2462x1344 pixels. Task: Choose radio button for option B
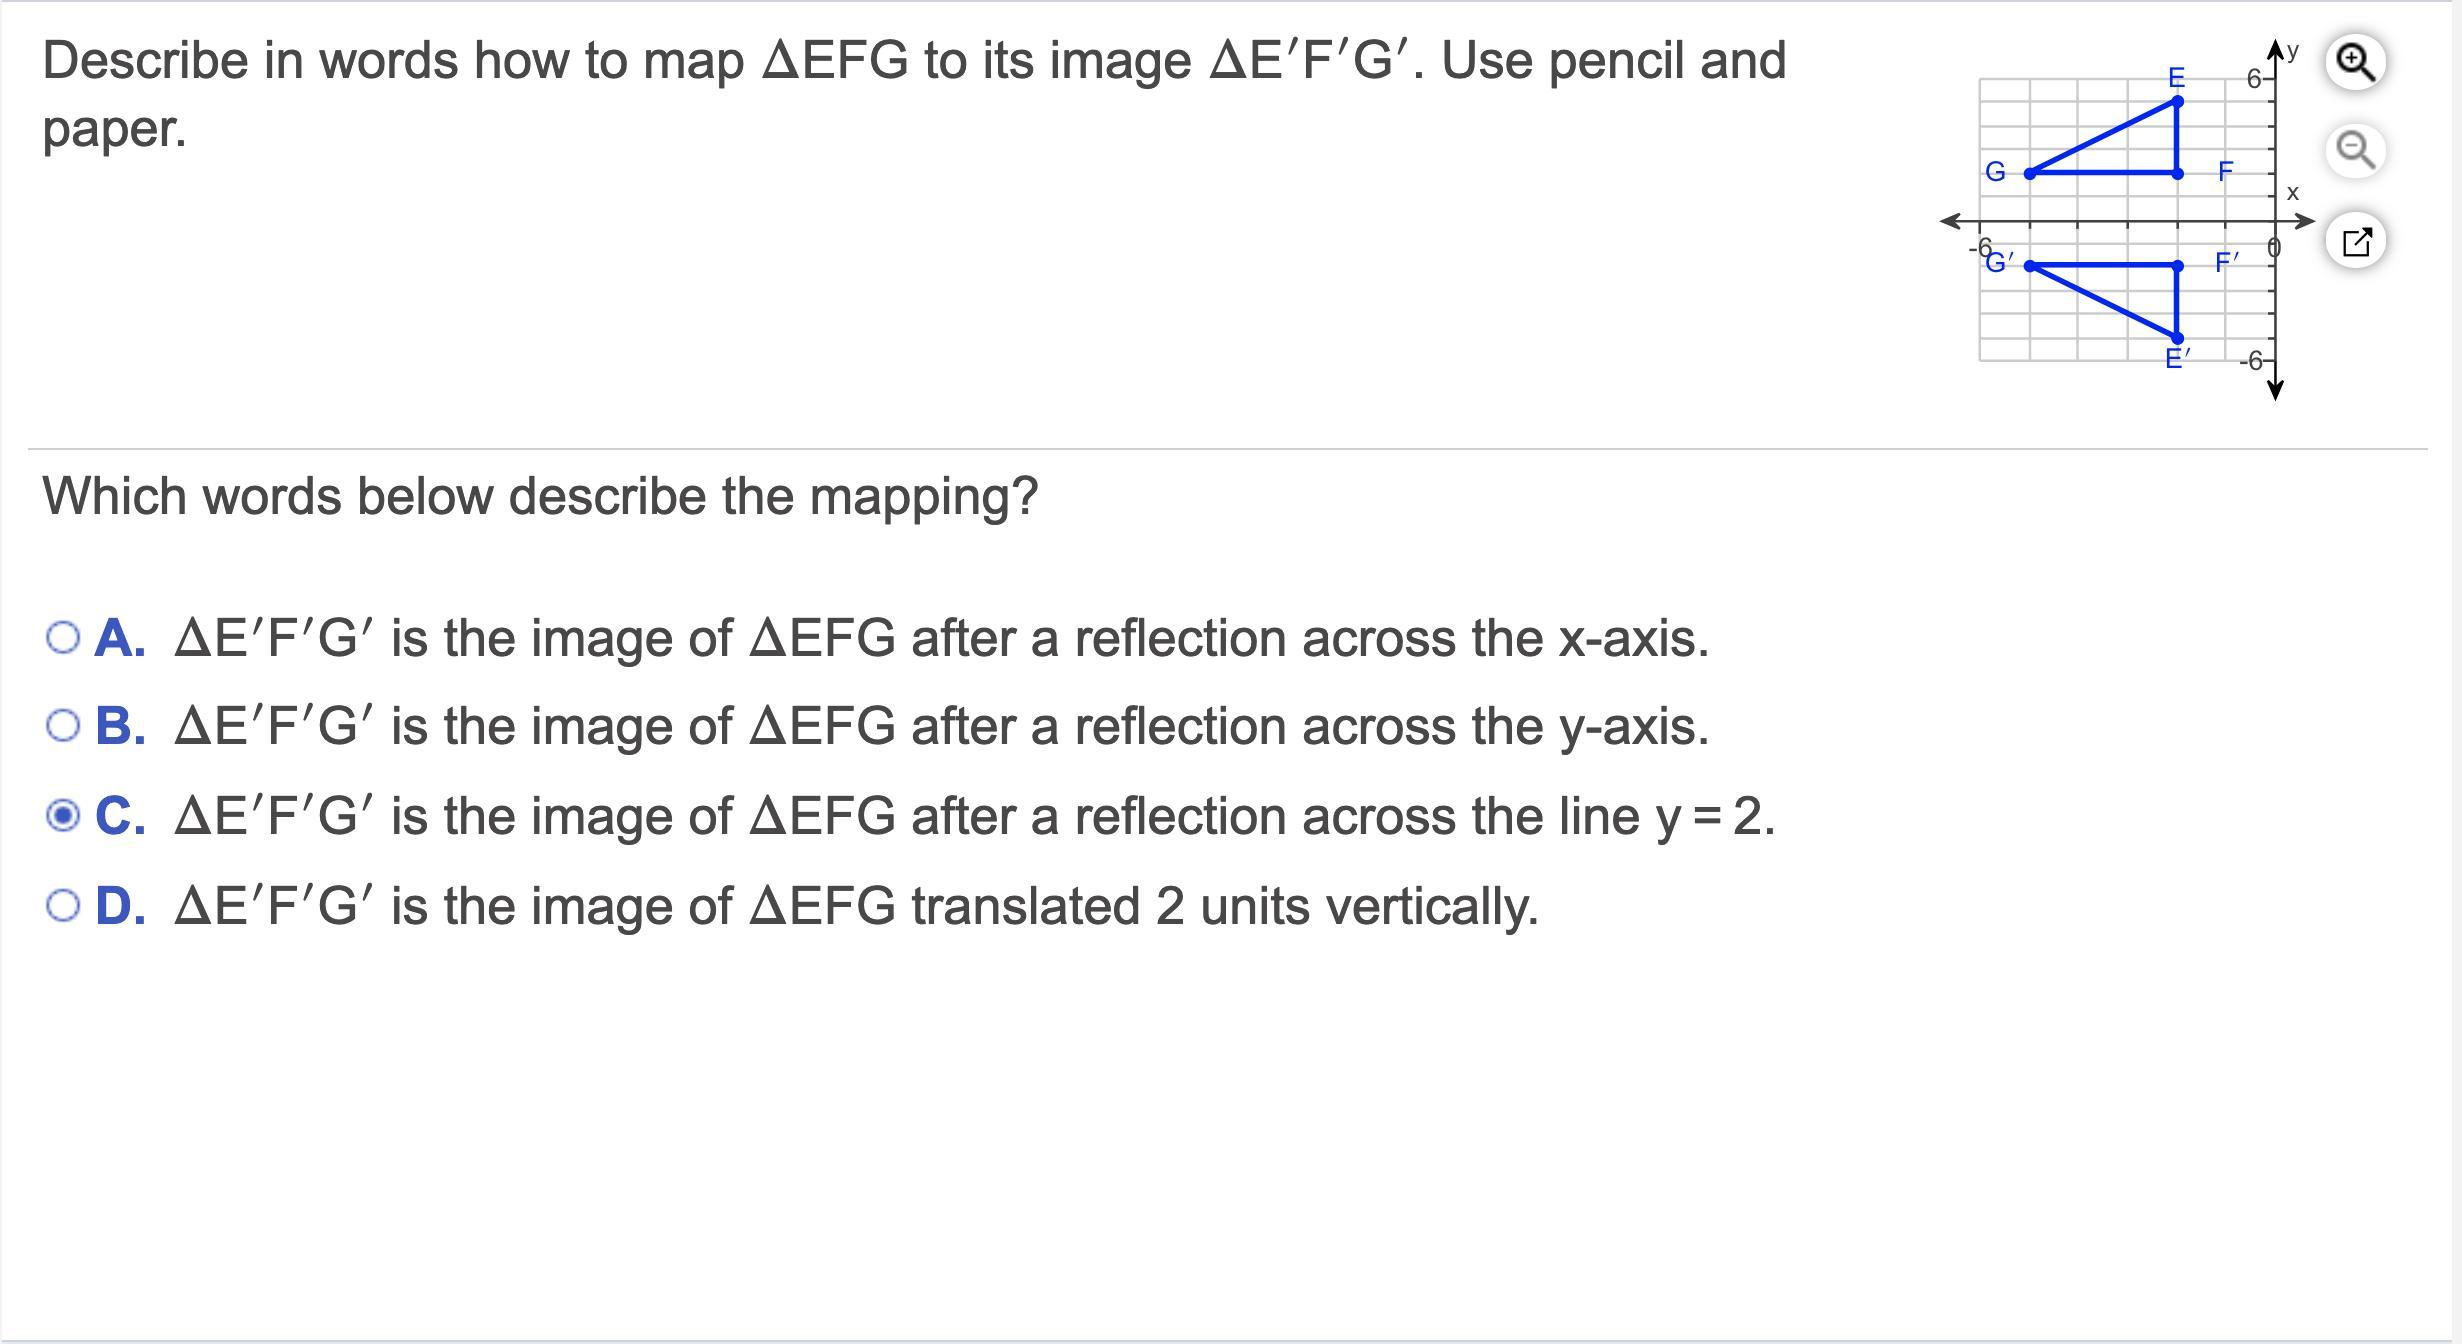point(63,726)
